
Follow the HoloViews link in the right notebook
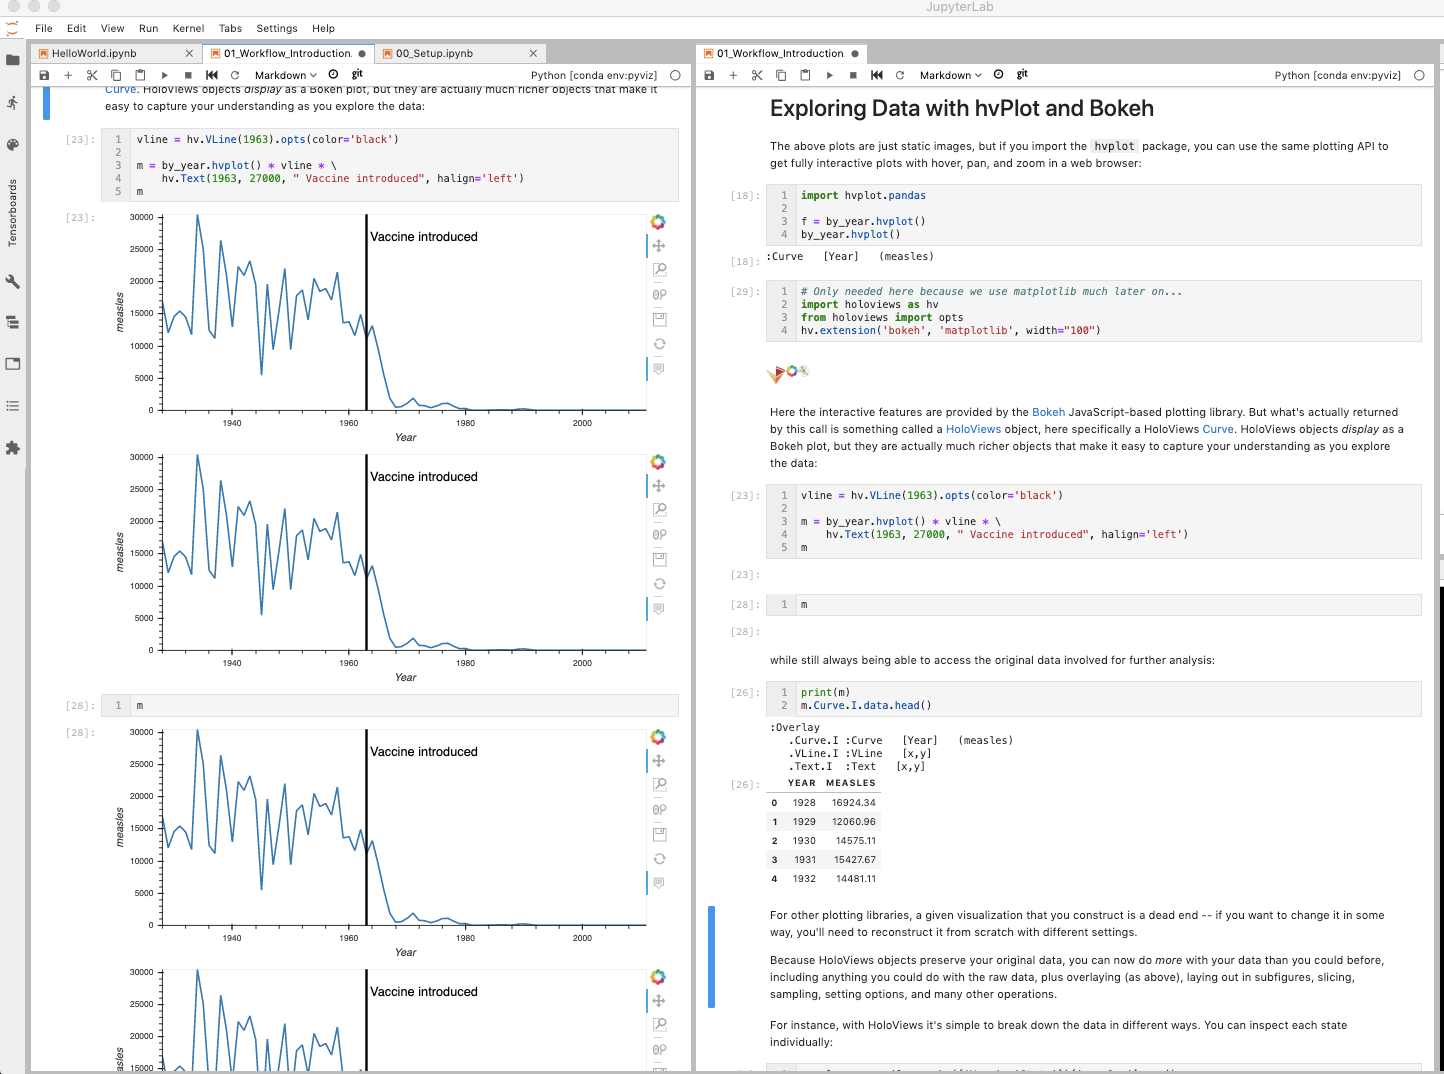coord(973,429)
